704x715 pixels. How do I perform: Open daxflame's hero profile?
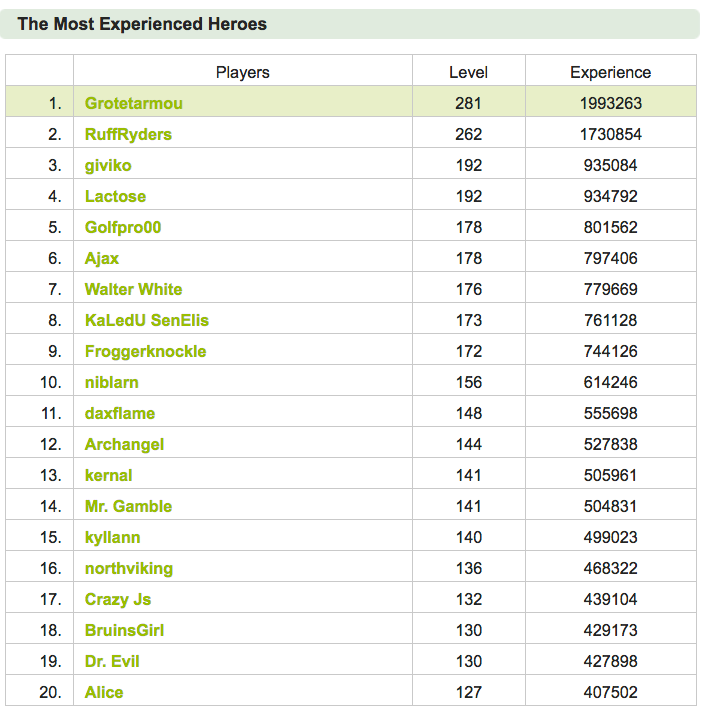[120, 414]
